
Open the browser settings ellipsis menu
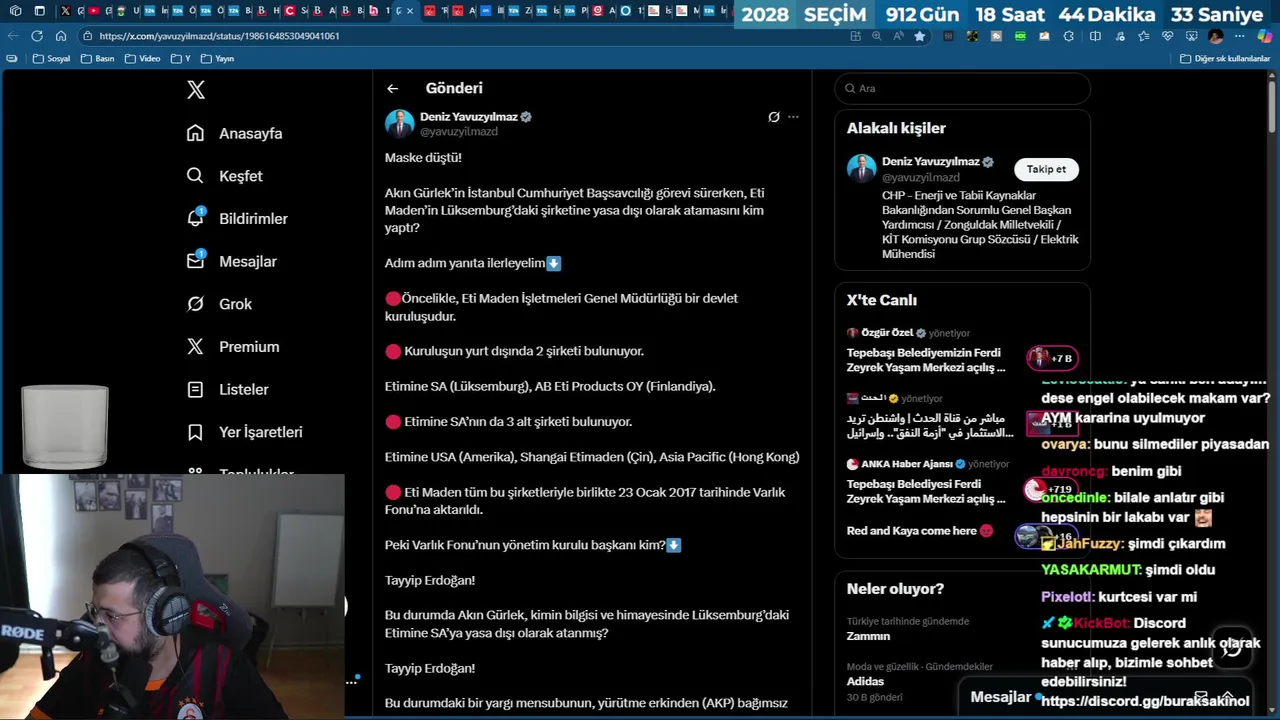1241,36
